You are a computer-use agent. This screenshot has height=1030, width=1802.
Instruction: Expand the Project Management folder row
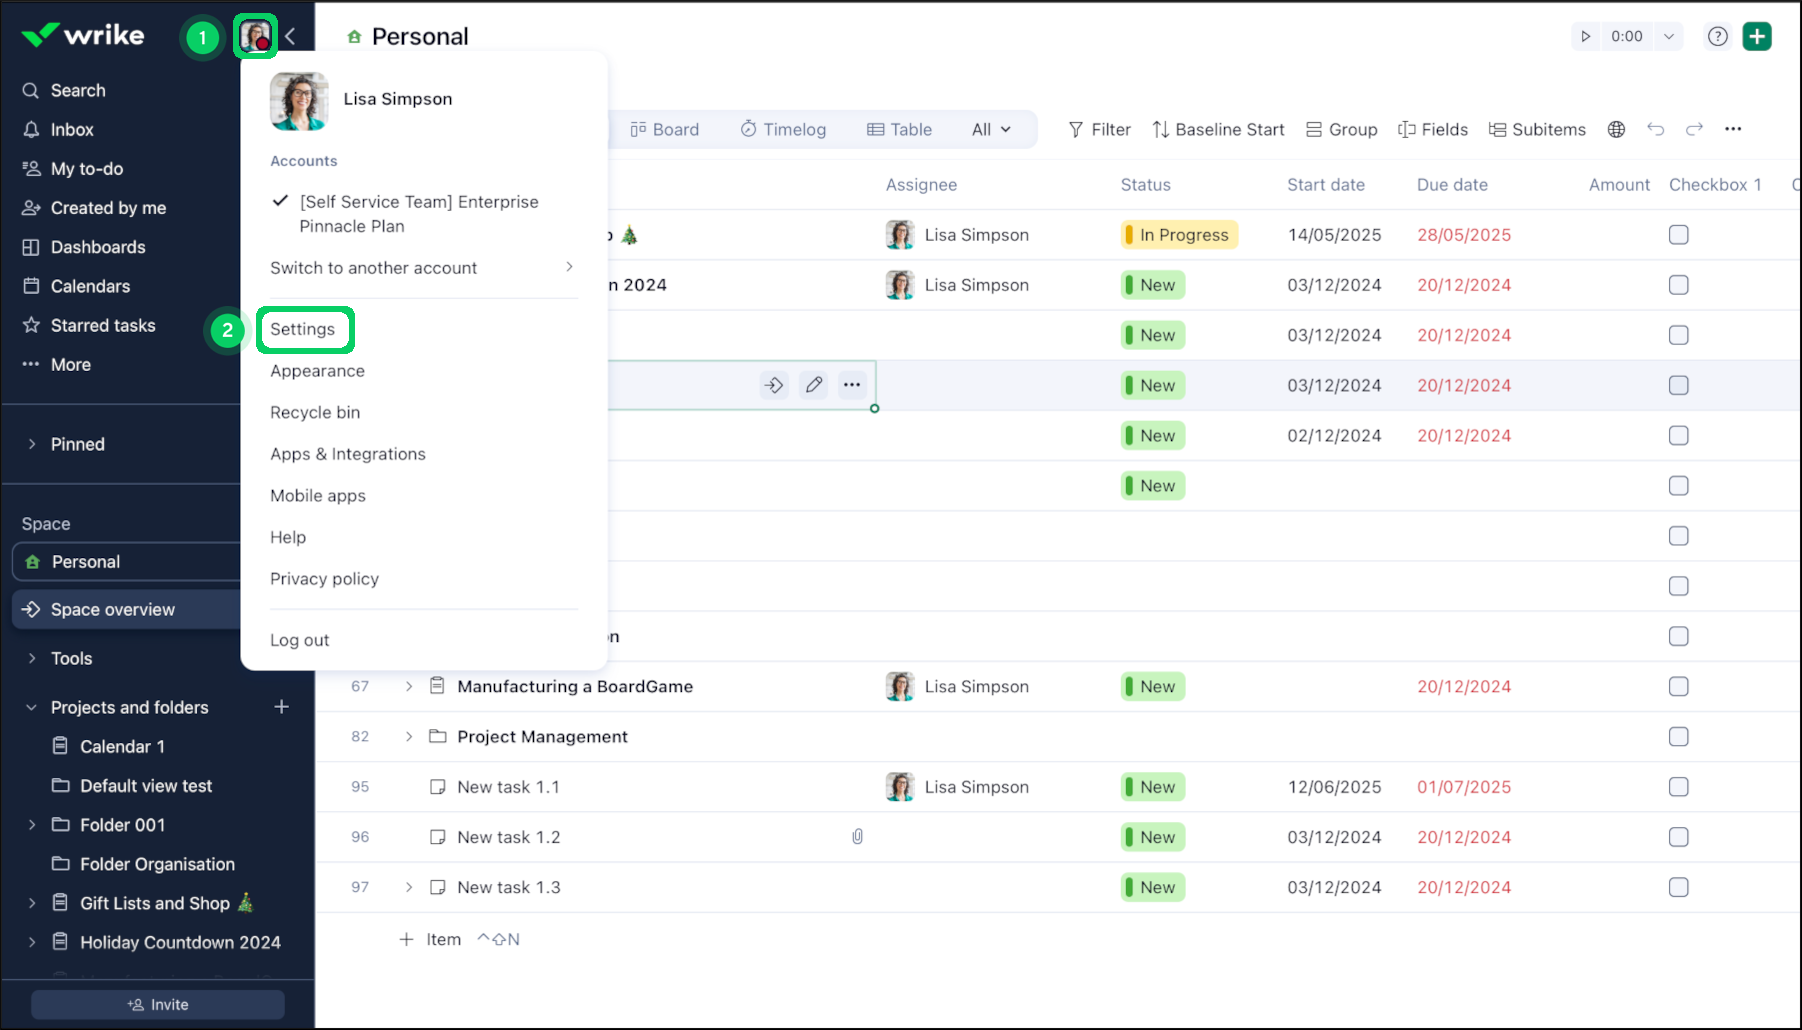click(x=409, y=737)
